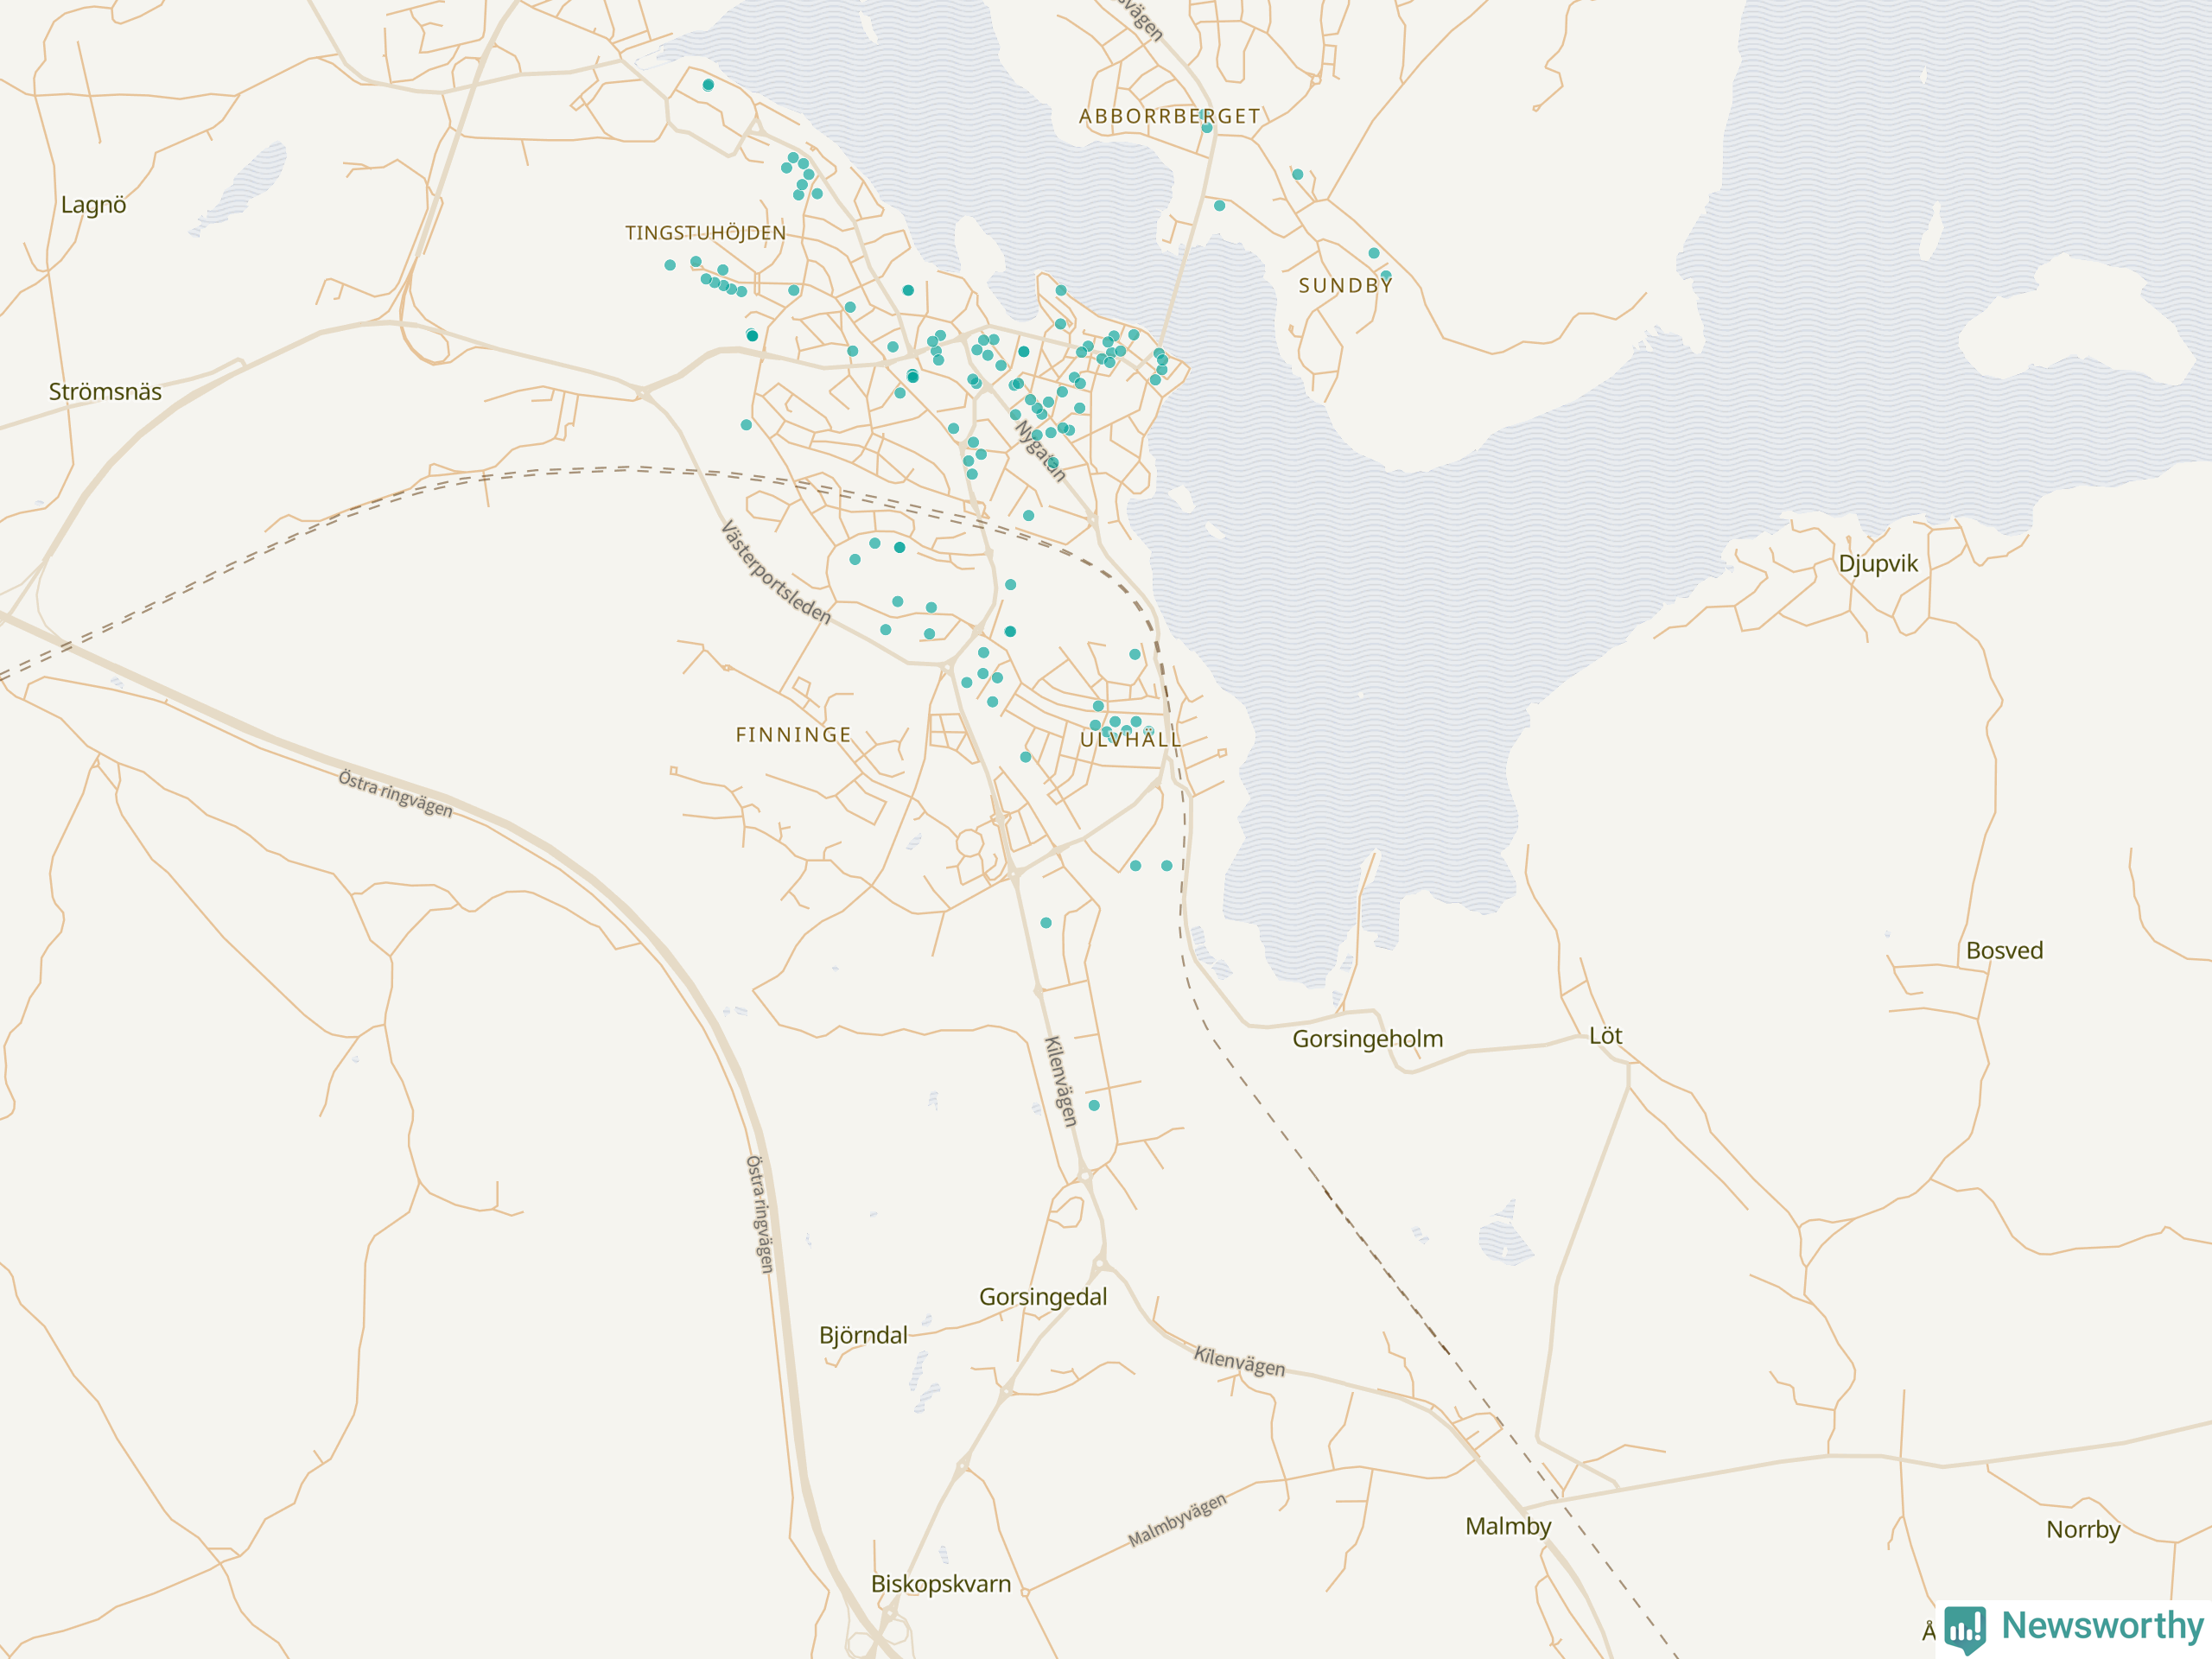Select the Biskopskvarn place label

940,1584
